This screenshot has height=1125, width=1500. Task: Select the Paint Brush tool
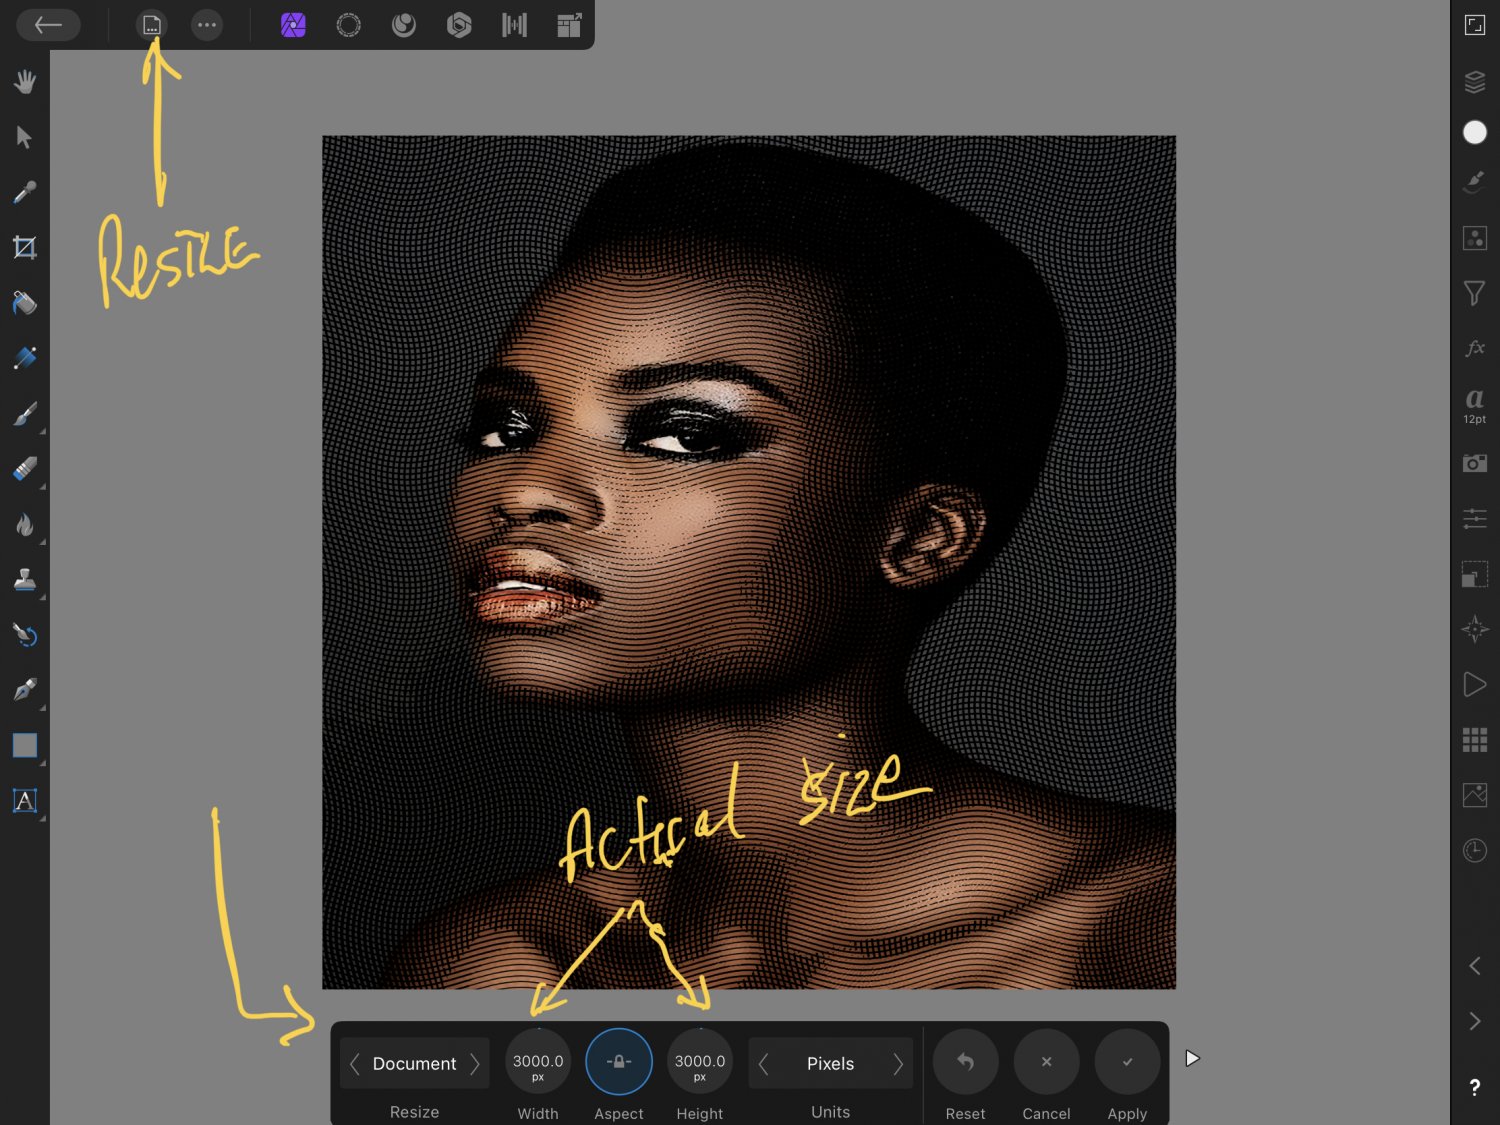tap(25, 413)
